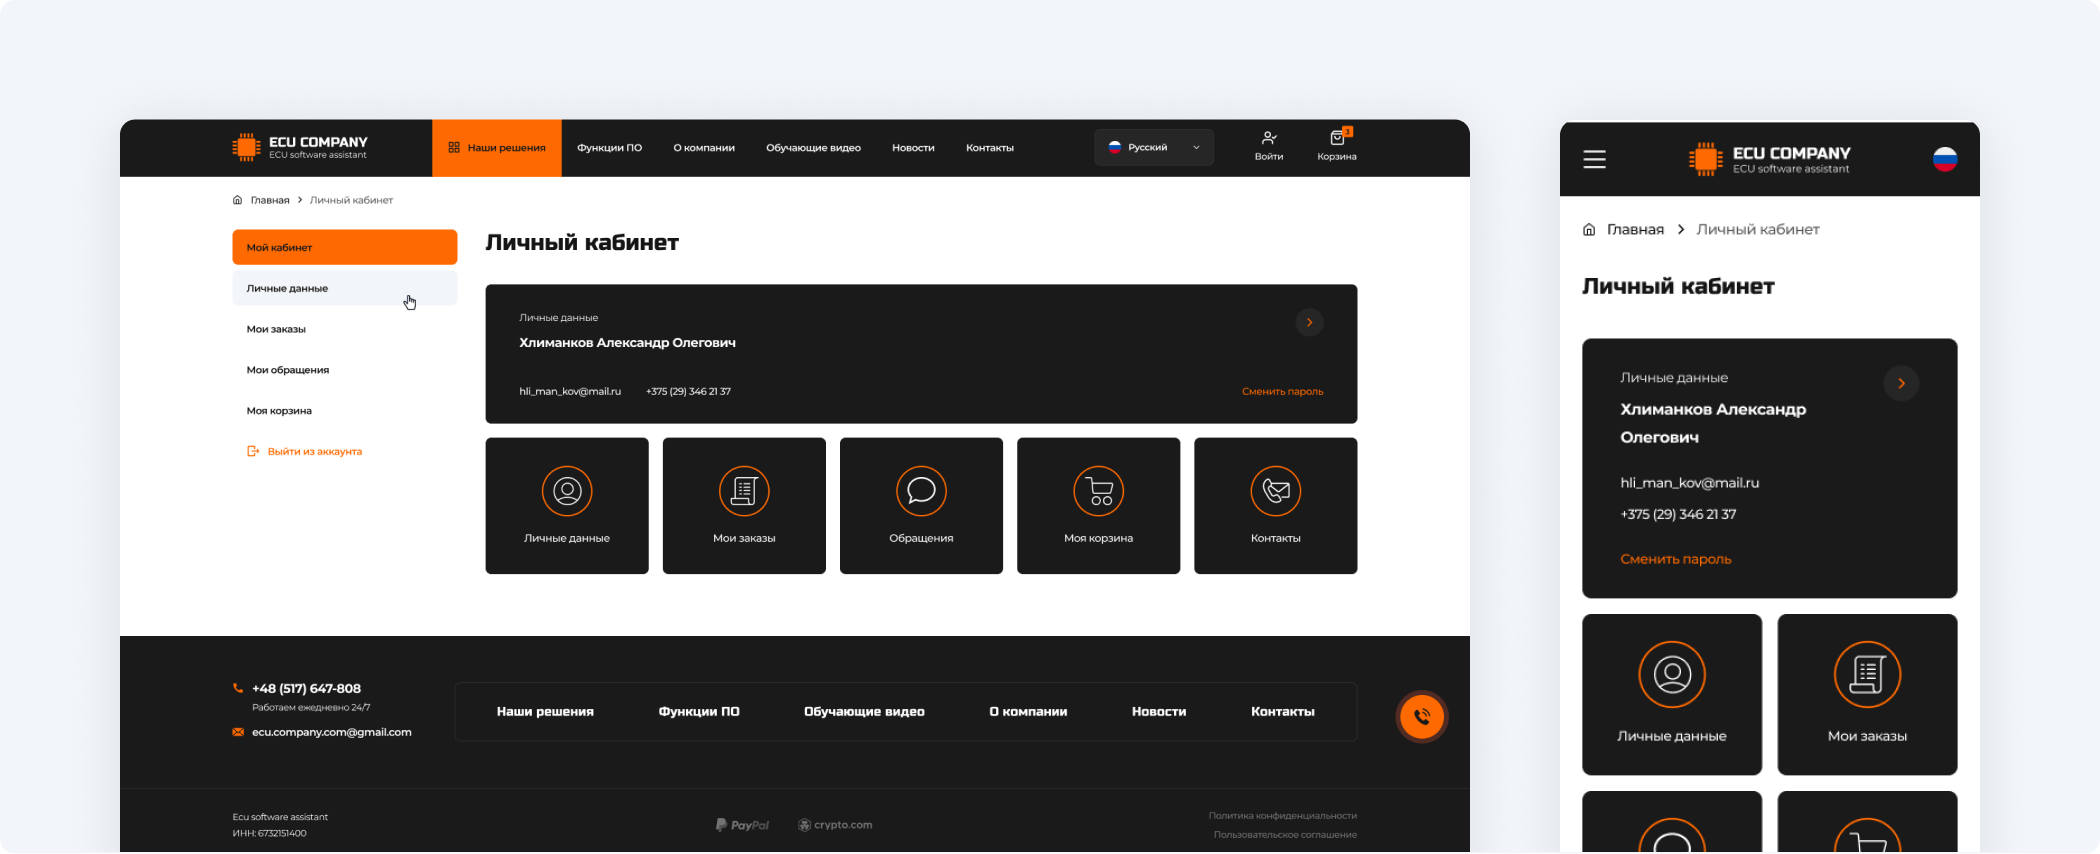
Task: Click Наши решения in the footer navigation
Action: (545, 712)
